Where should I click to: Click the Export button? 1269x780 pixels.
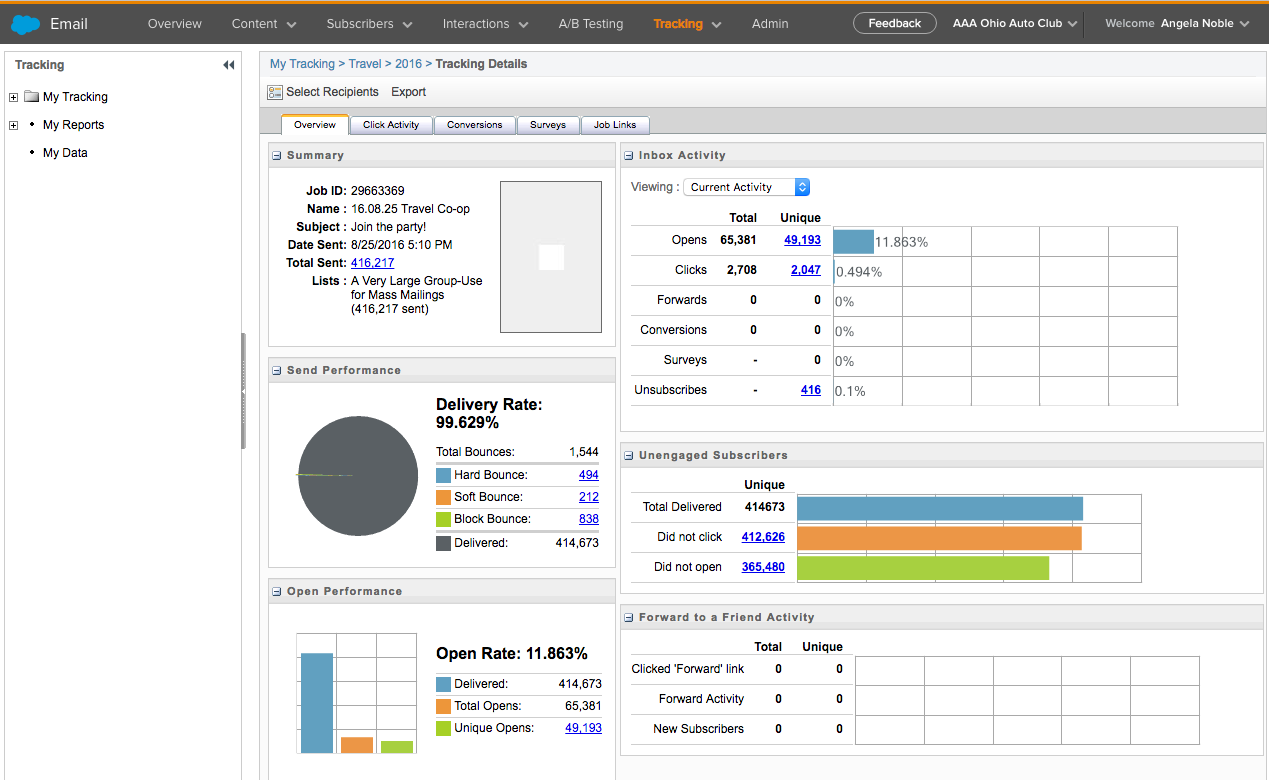408,92
